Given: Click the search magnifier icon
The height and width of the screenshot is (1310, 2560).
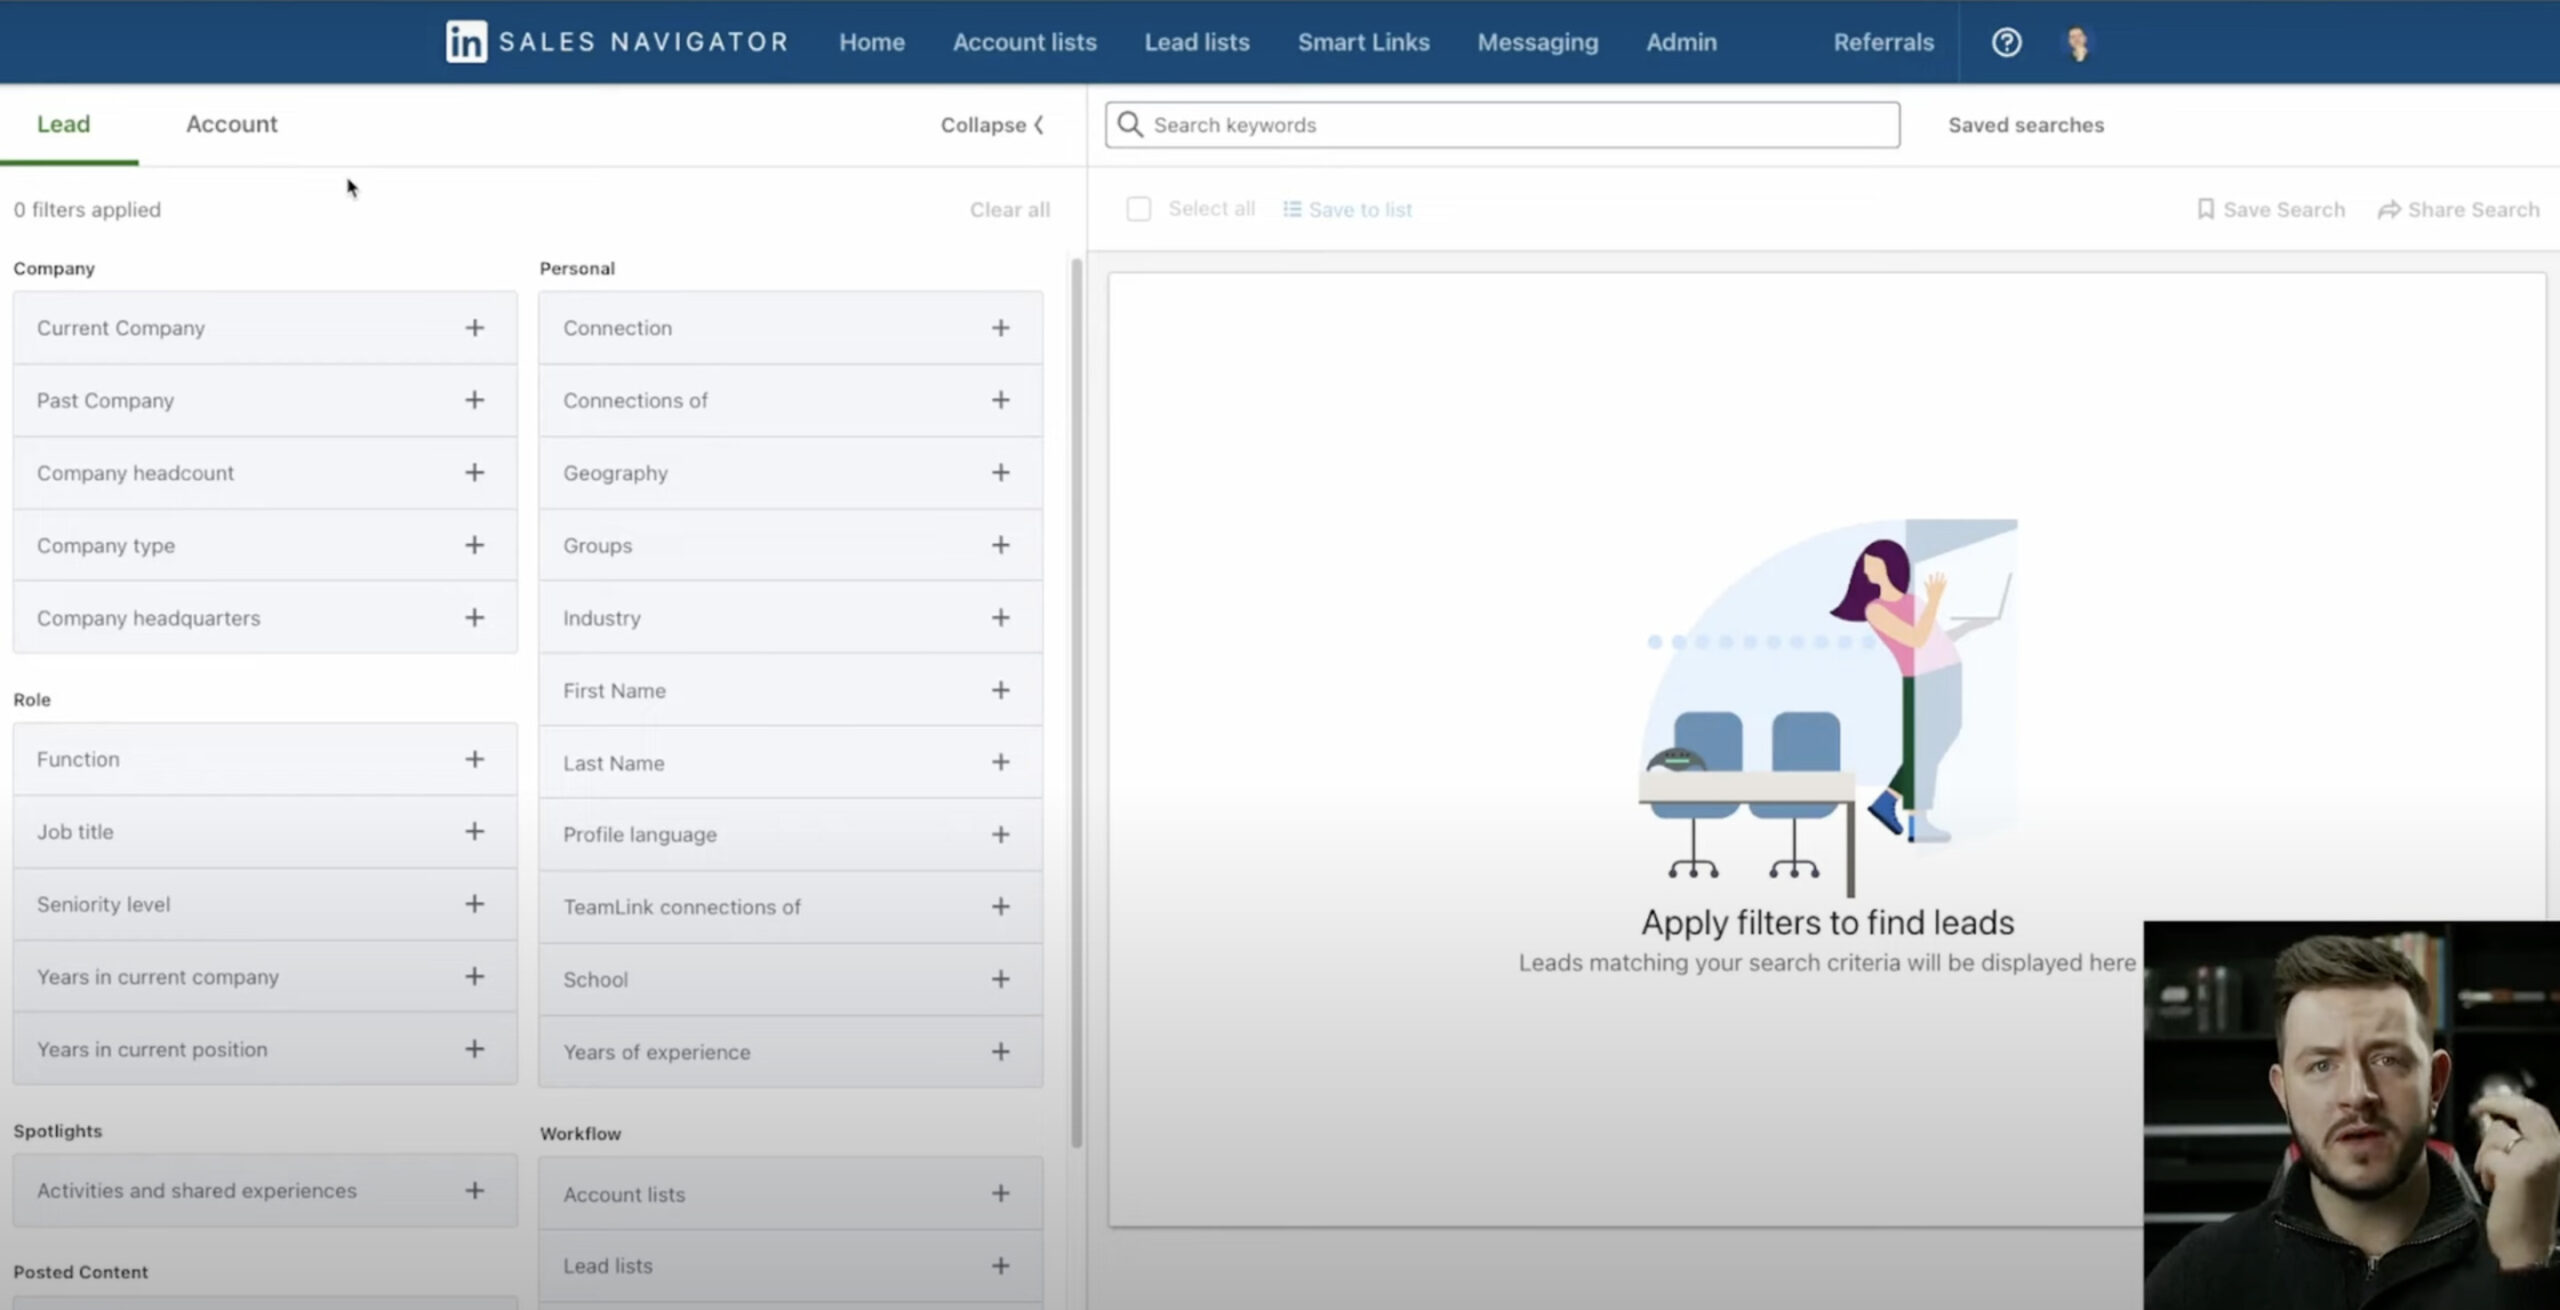Looking at the screenshot, I should [x=1130, y=124].
